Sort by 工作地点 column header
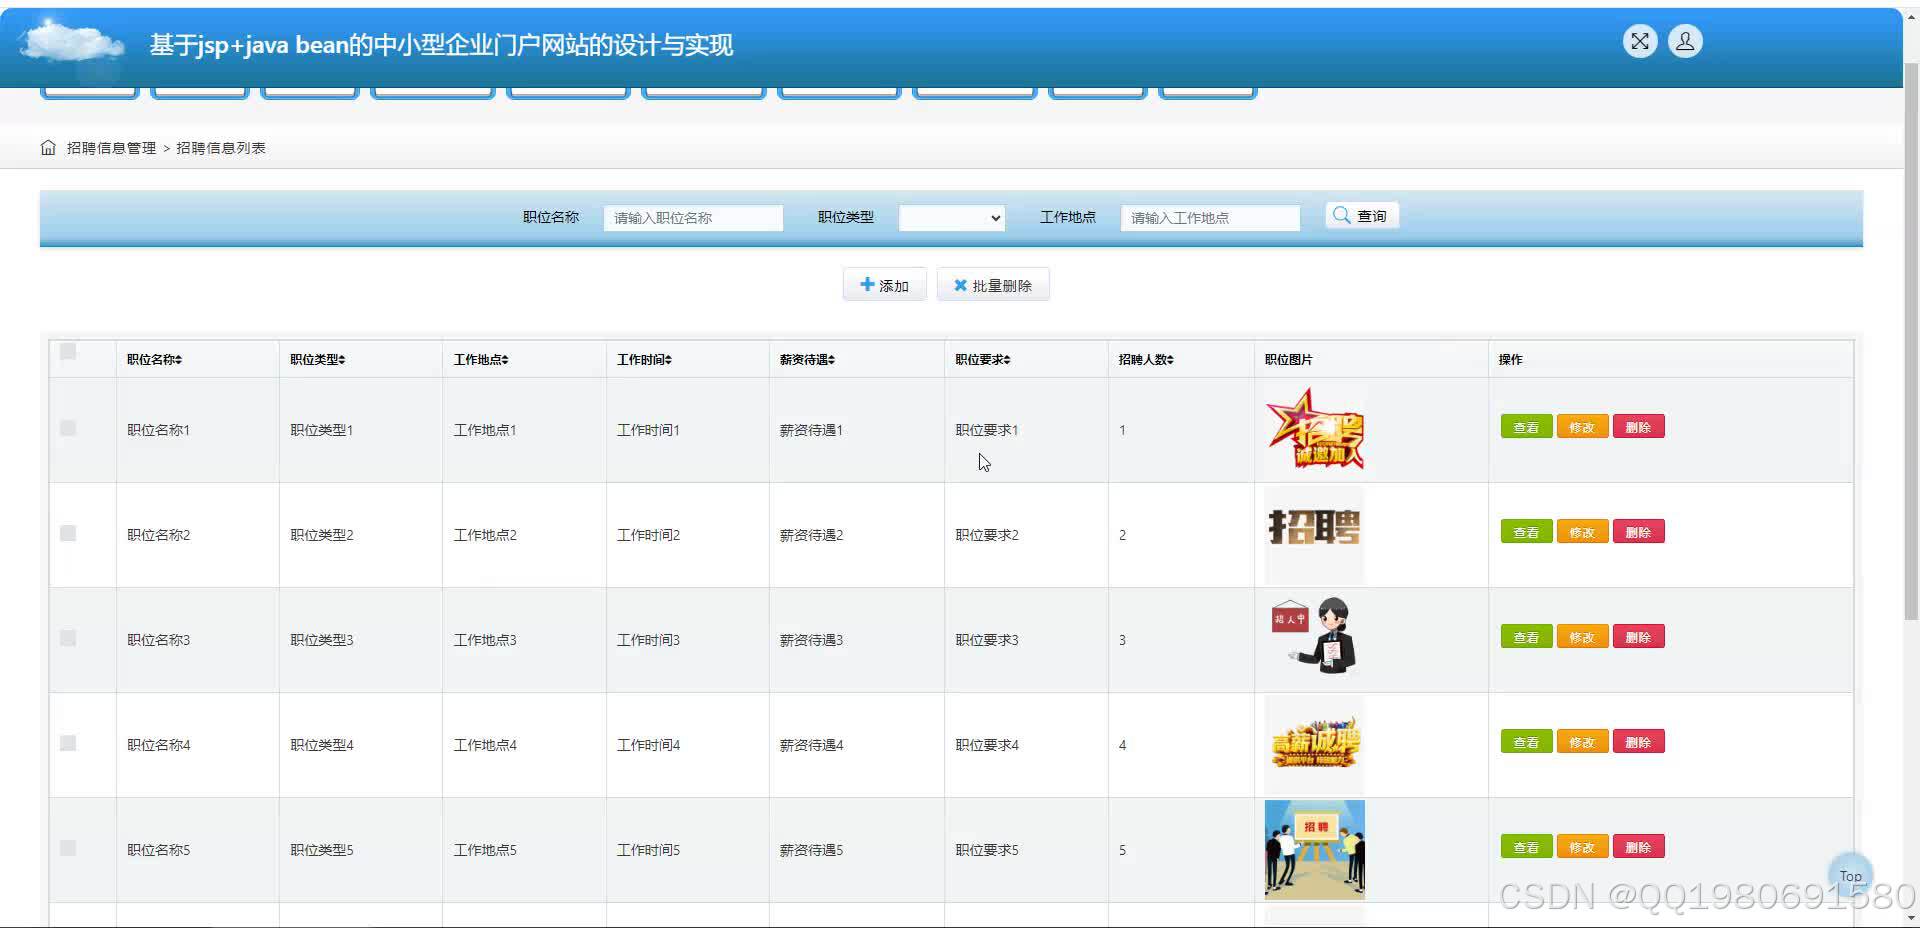The height and width of the screenshot is (928, 1920). pyautogui.click(x=481, y=360)
